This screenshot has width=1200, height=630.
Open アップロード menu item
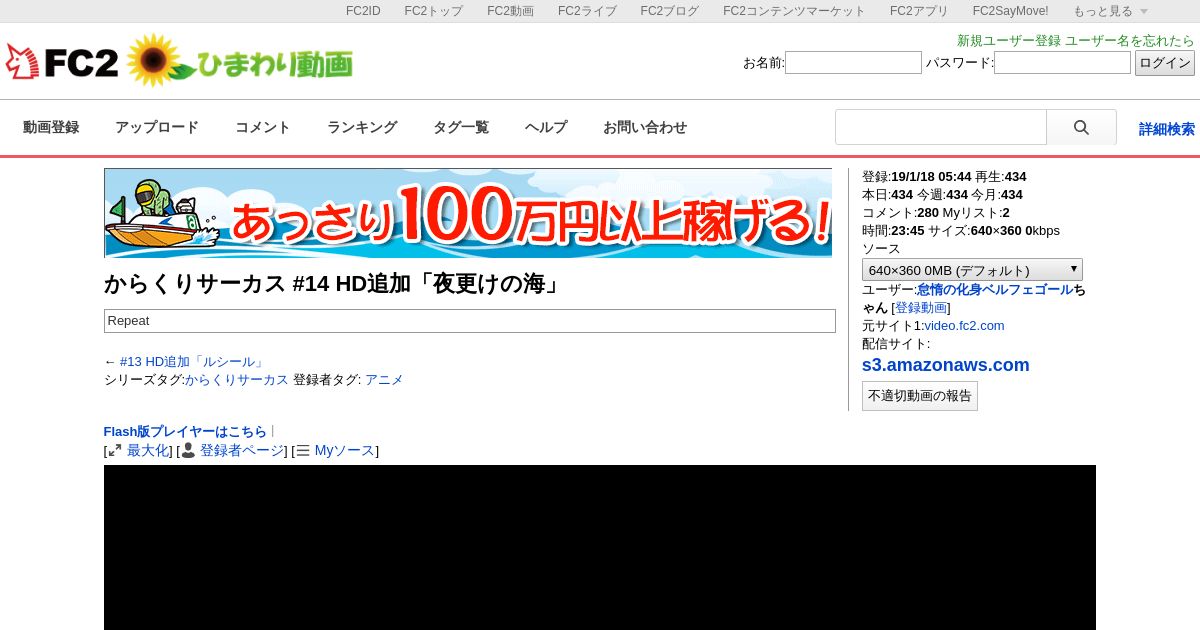coord(157,127)
